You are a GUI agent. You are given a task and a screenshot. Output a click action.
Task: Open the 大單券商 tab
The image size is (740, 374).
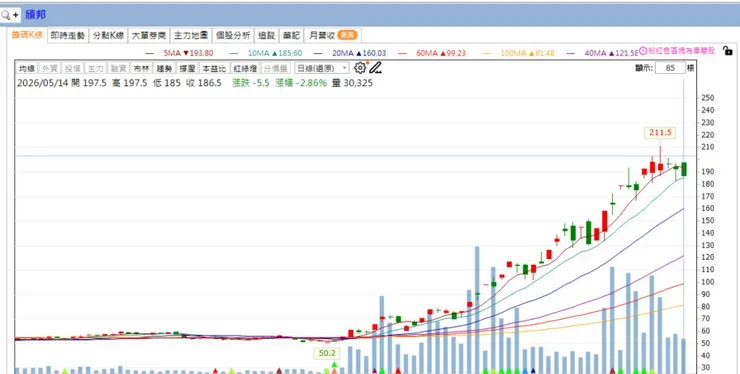149,35
